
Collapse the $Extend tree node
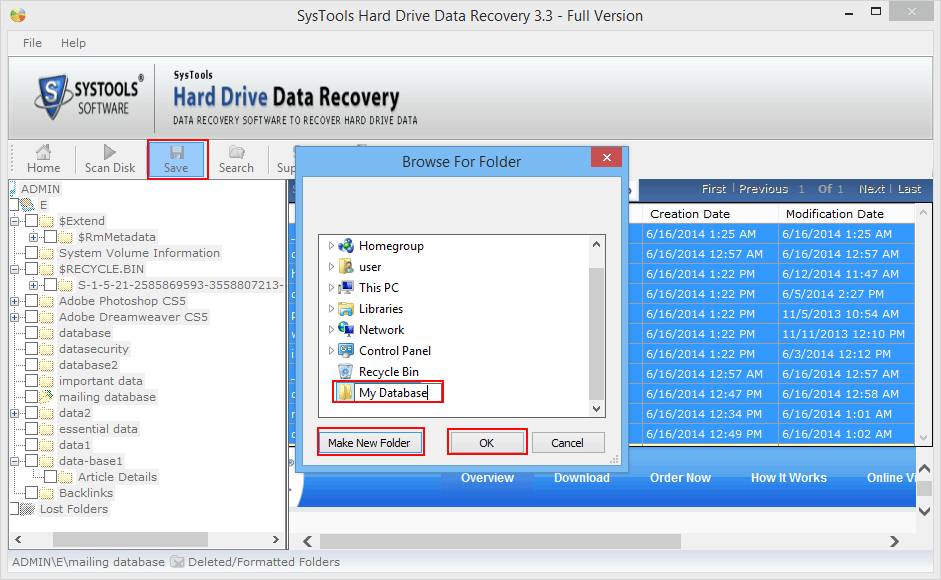point(14,221)
